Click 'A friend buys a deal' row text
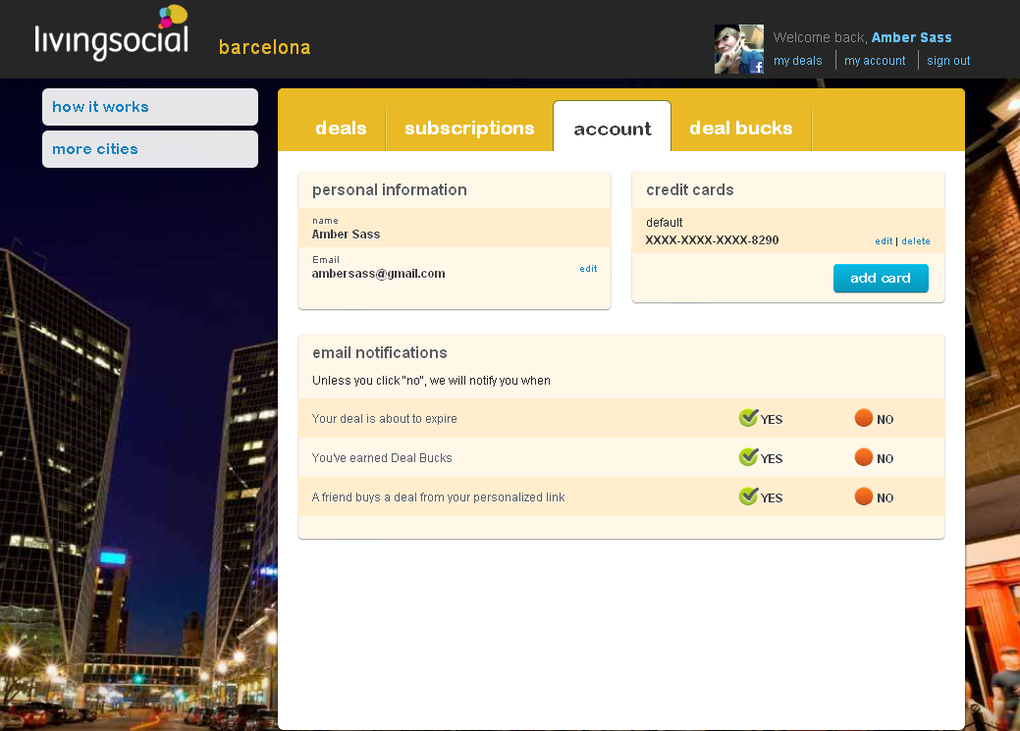The height and width of the screenshot is (731, 1020). (438, 498)
